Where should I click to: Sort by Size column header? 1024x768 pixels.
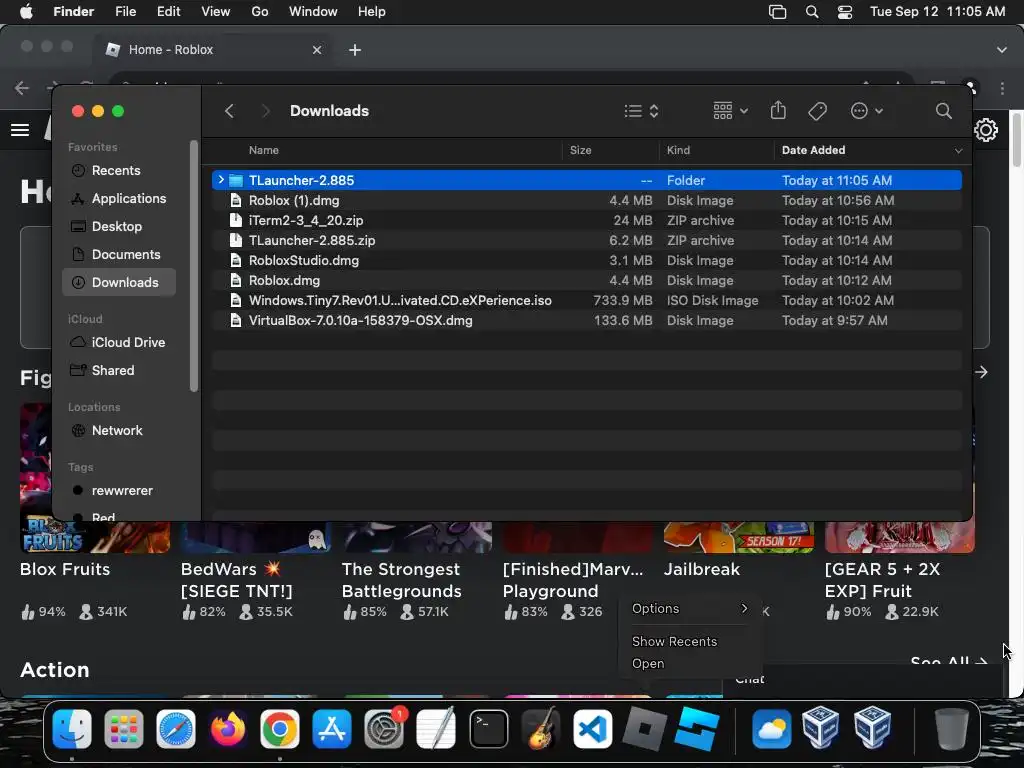coord(581,150)
